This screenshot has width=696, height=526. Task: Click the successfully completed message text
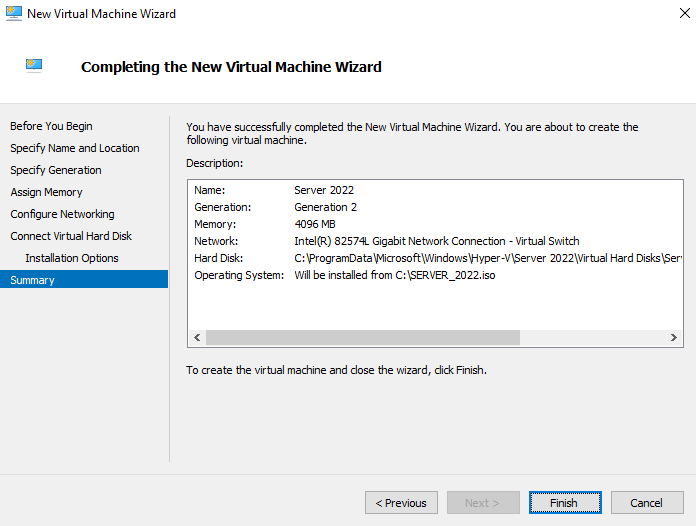(x=412, y=133)
